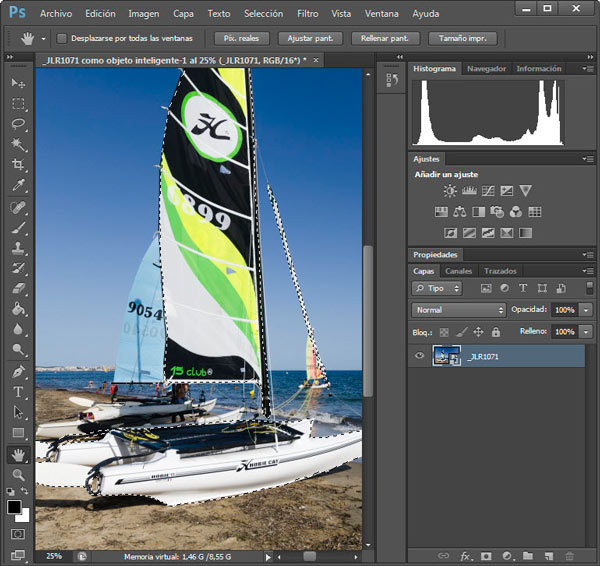Toggle lock transparent pixels
Image resolution: width=600 pixels, height=566 pixels.
pyautogui.click(x=444, y=332)
